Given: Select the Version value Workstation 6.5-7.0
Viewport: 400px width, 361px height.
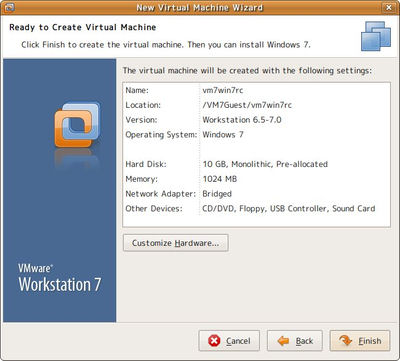Looking at the screenshot, I should tap(242, 120).
